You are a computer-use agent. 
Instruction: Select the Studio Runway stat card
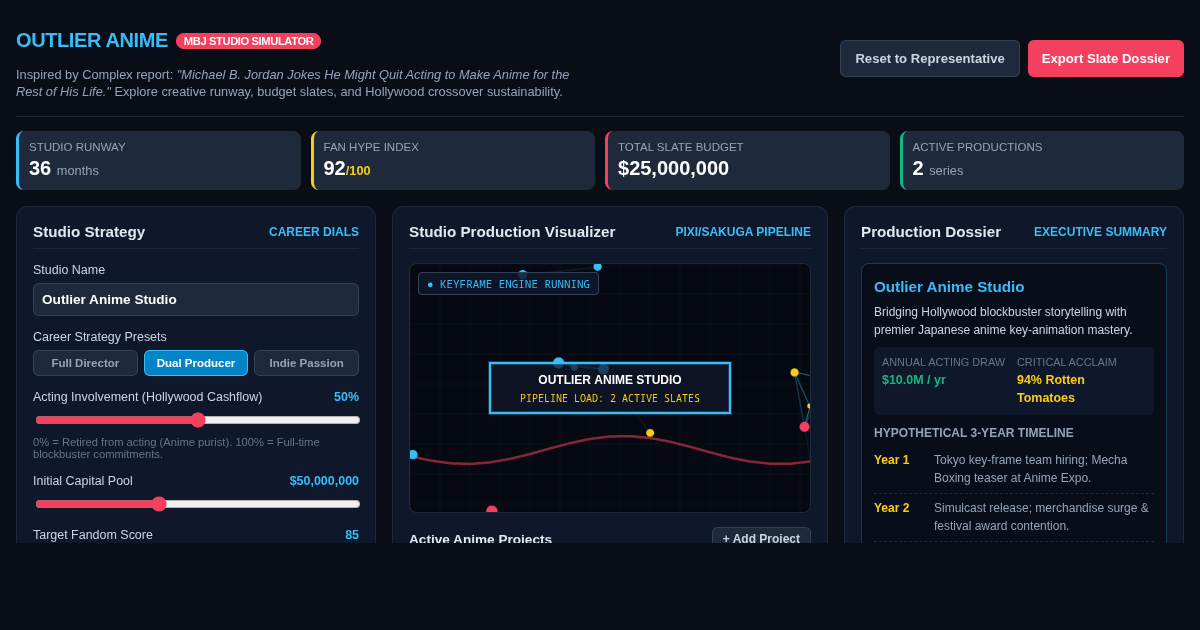(158, 160)
